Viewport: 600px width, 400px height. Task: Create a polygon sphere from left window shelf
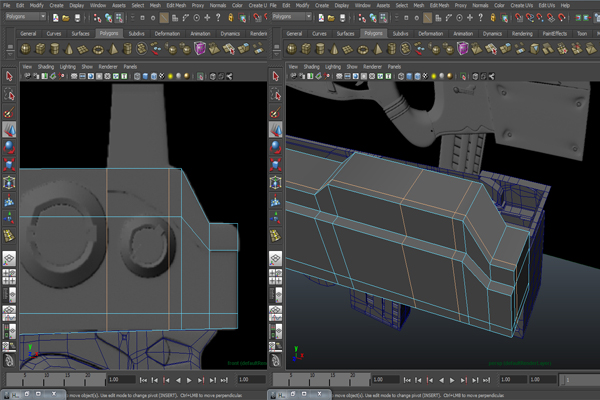pos(25,49)
